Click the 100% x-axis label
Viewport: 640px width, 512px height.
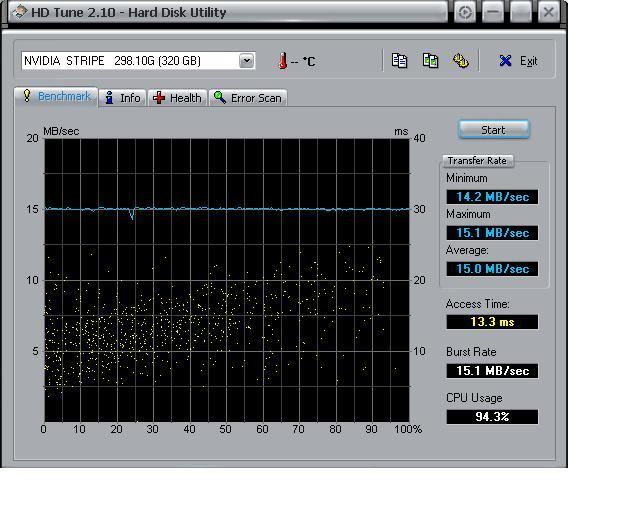point(408,429)
